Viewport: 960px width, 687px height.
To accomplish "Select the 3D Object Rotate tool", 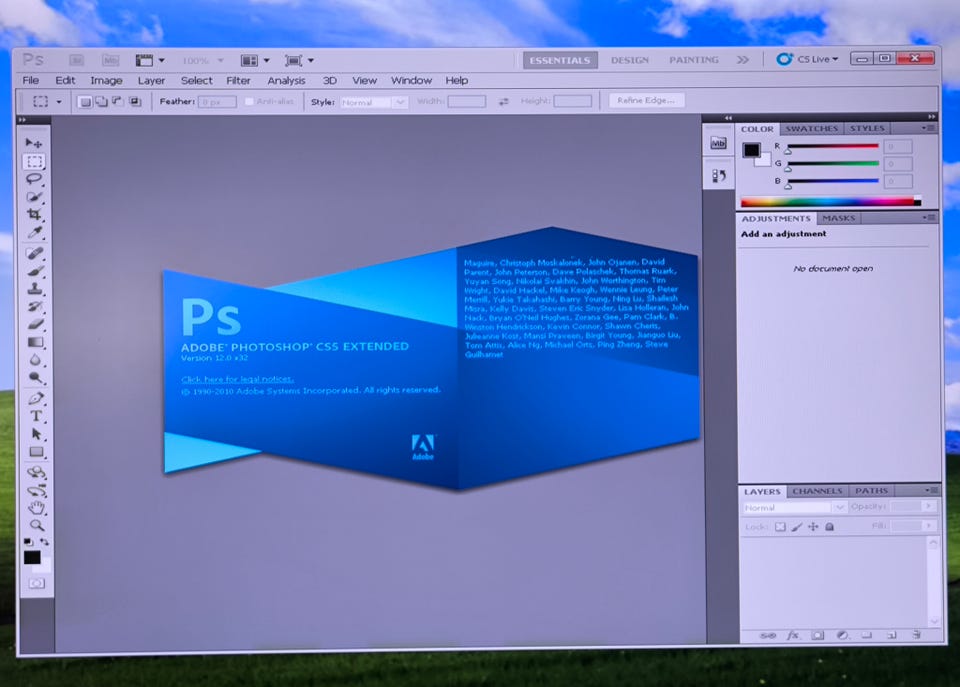I will pos(37,473).
